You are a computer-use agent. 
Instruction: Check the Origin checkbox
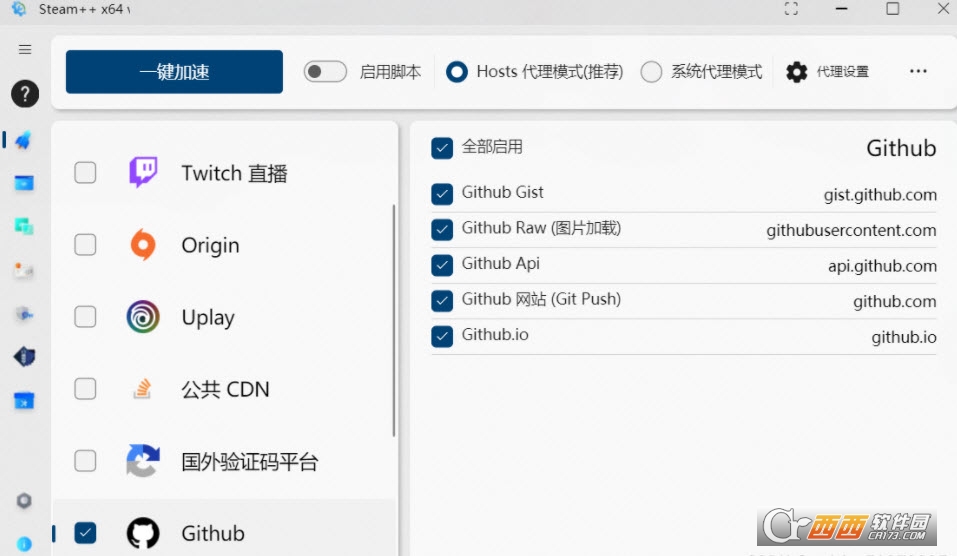[85, 245]
